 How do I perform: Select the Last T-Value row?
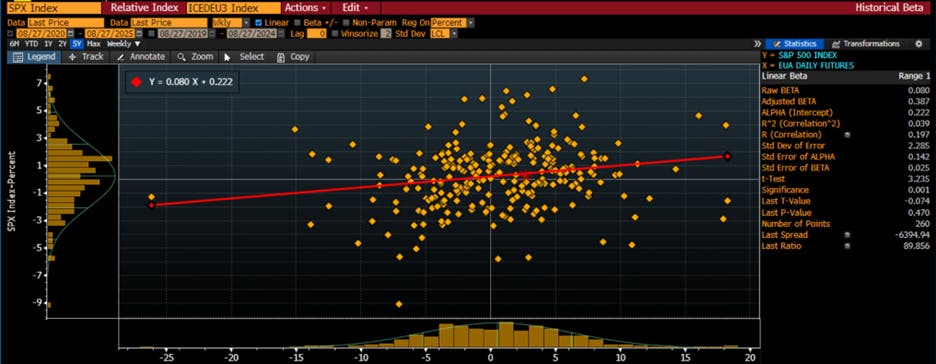[845, 201]
